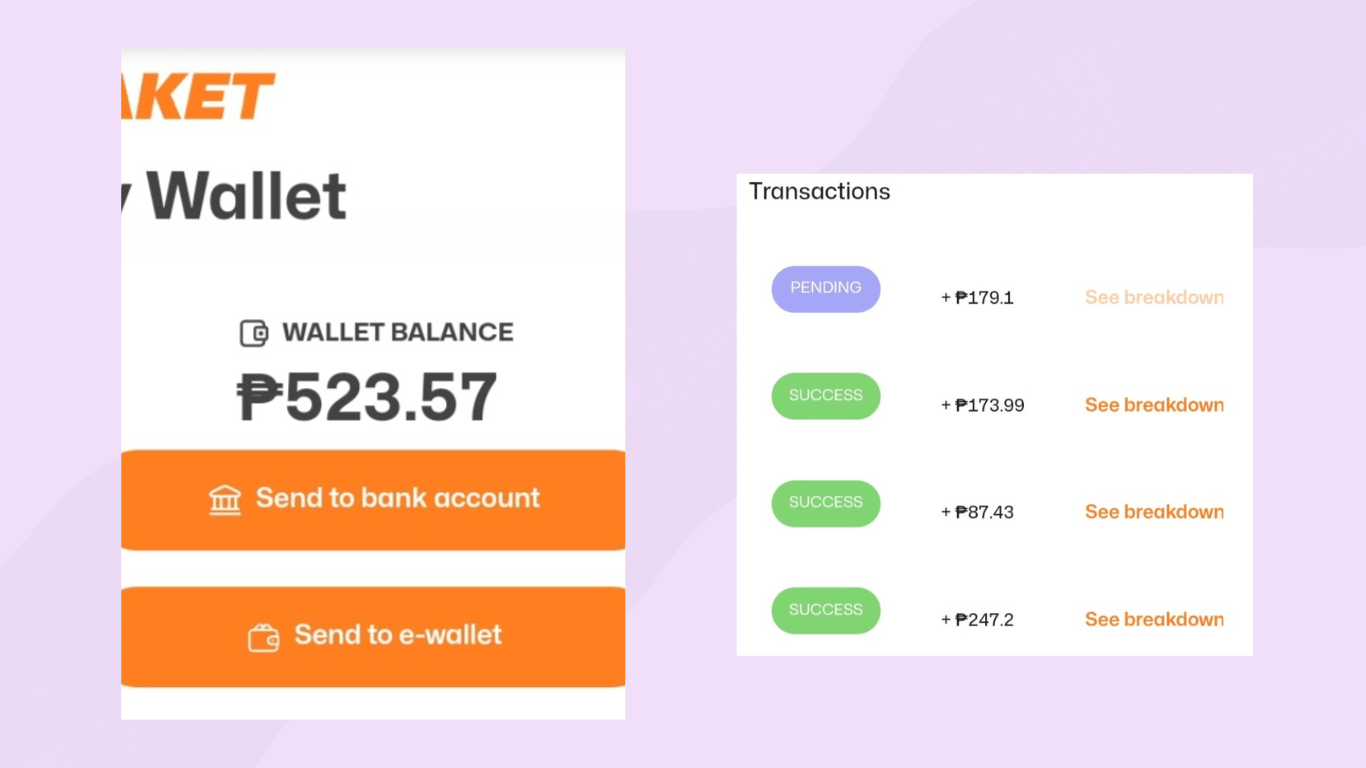This screenshot has width=1366, height=768.
Task: Select the + ₱179.1 transaction amount
Action: click(977, 298)
